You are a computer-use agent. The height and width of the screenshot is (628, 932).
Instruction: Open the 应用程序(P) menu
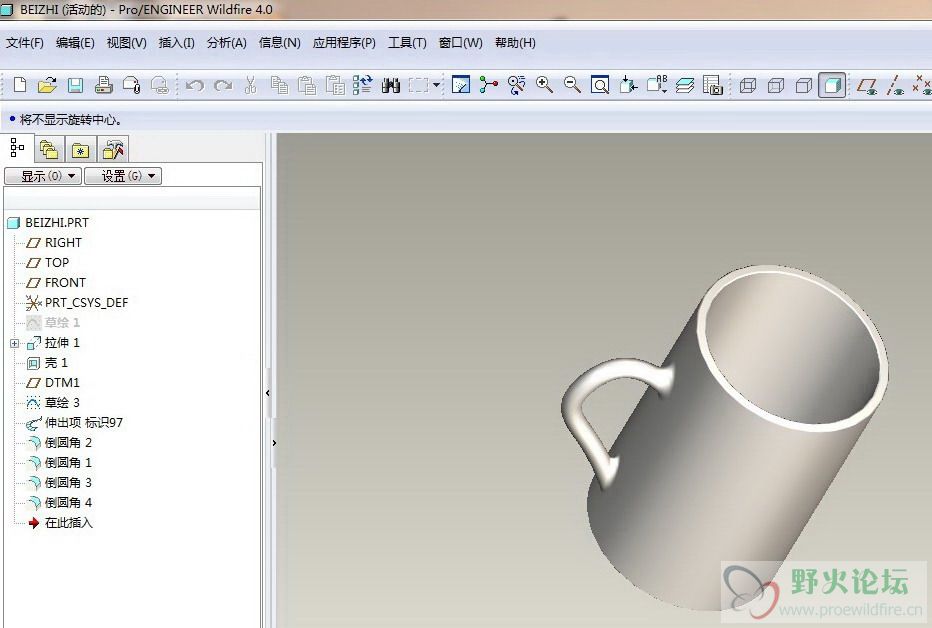click(344, 43)
